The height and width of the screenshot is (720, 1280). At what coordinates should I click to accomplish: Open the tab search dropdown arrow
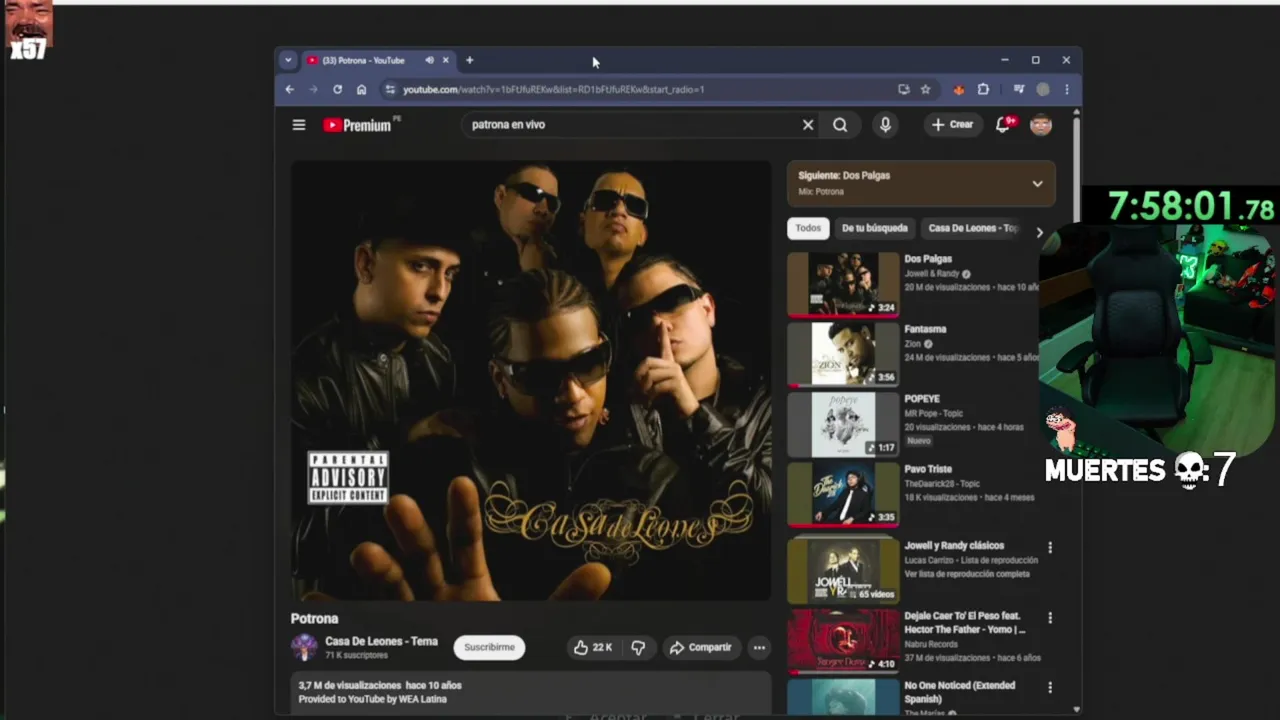pos(288,61)
